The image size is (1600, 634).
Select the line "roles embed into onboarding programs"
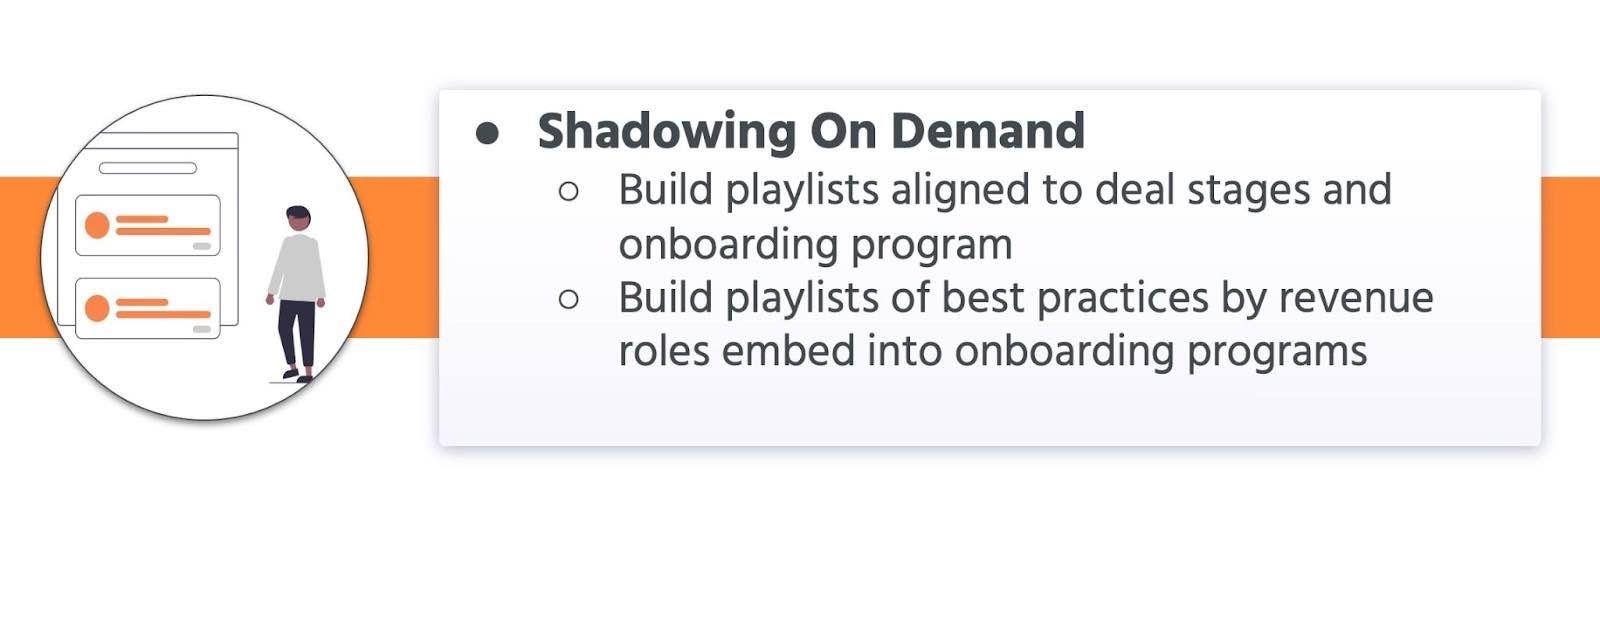click(992, 351)
